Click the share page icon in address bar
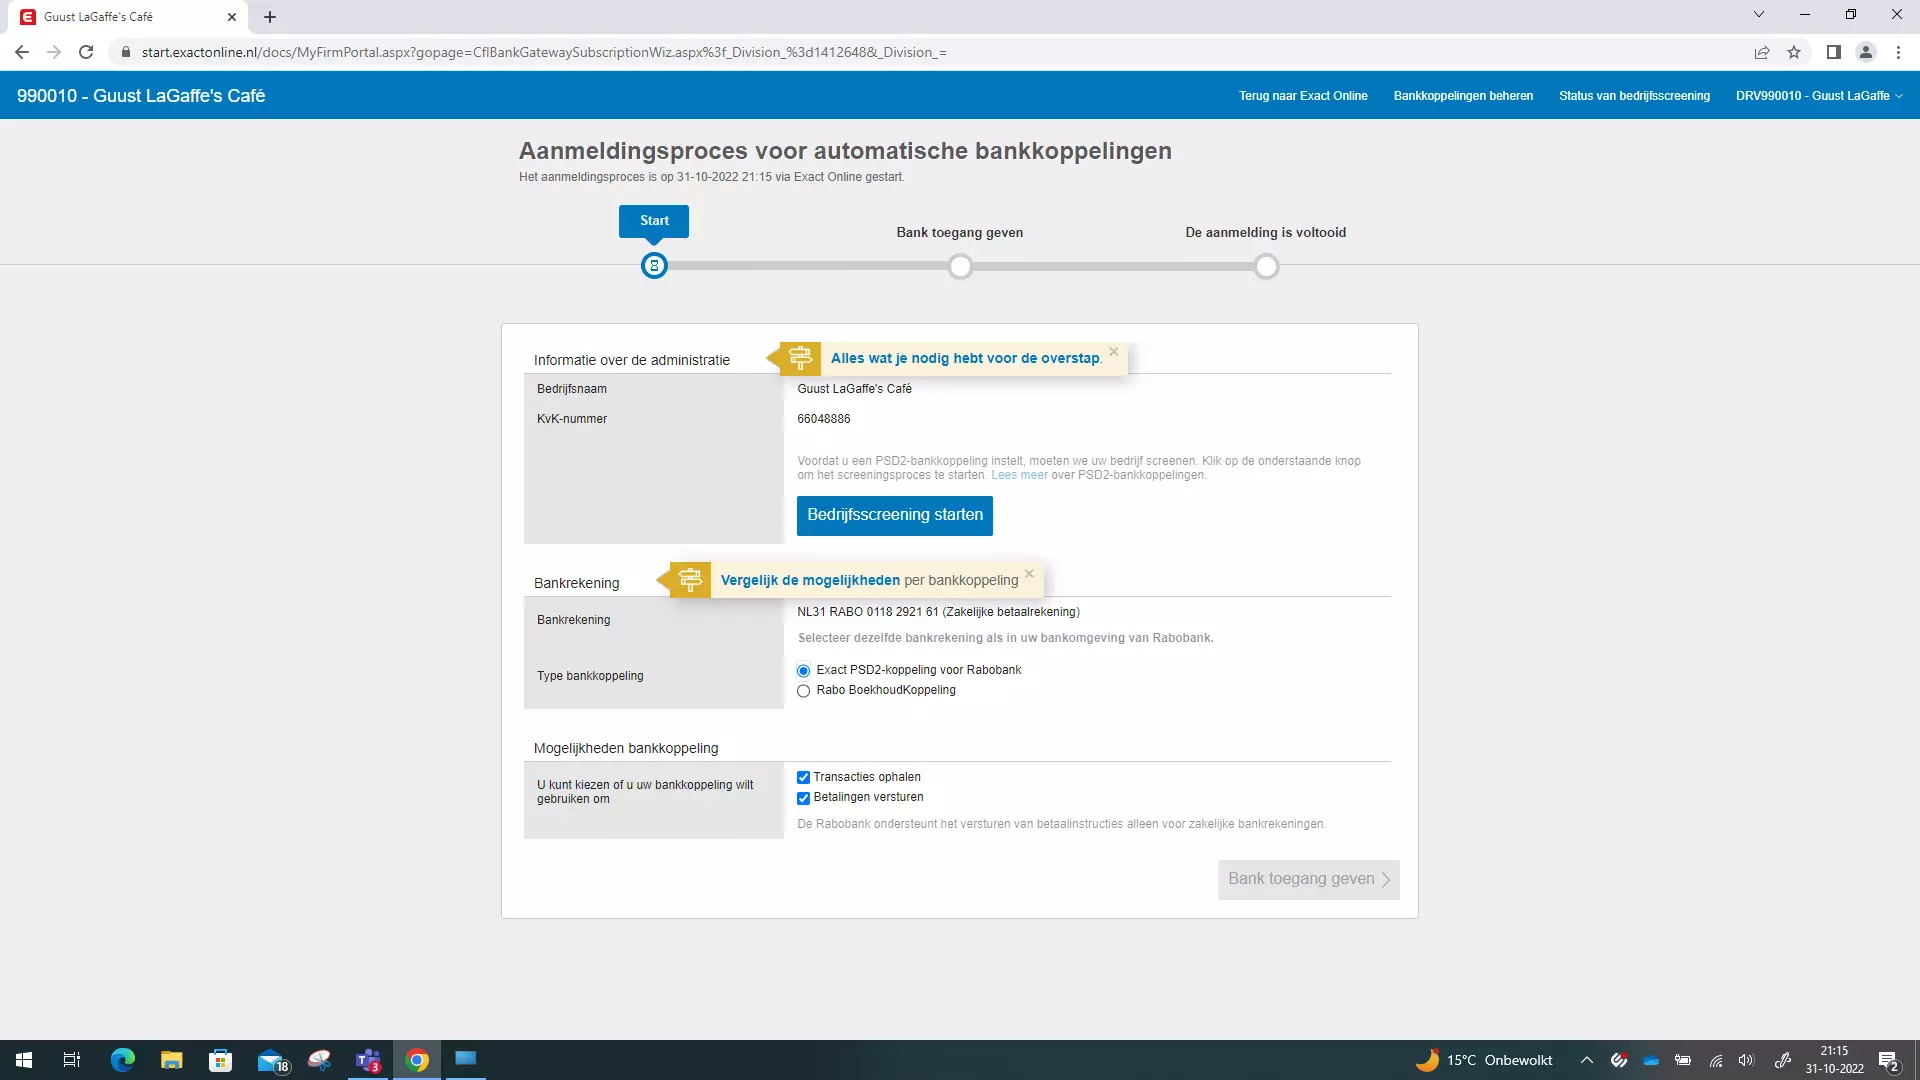1920x1080 pixels. coord(1762,52)
